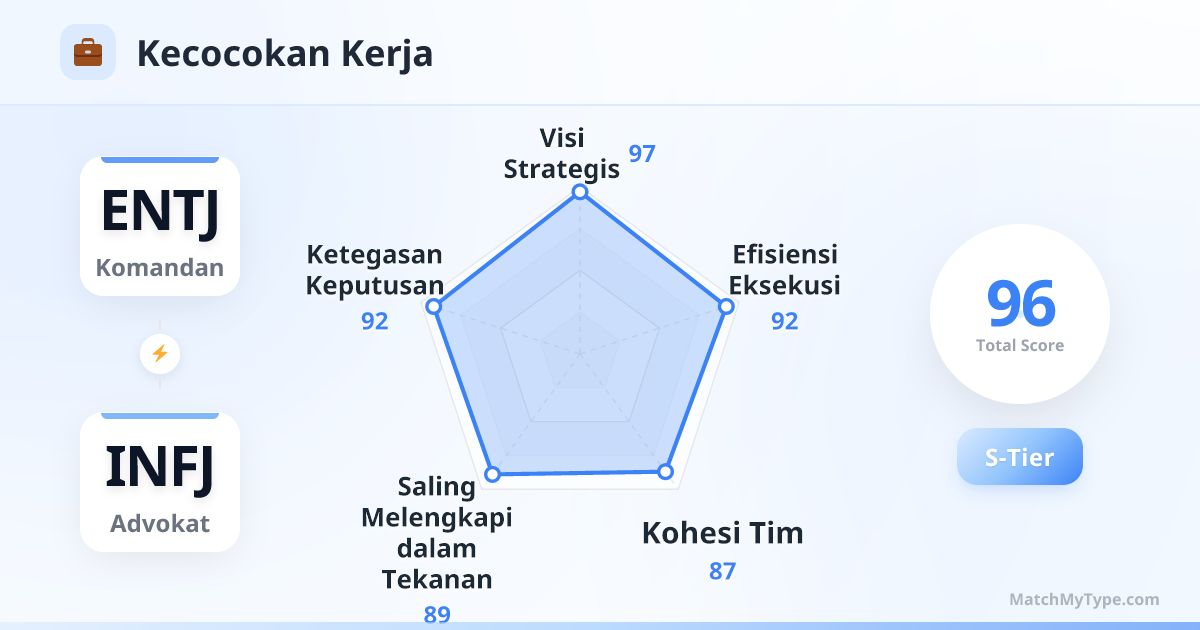The image size is (1200, 630).
Task: Click the Visi Strategis score 97
Action: click(642, 154)
